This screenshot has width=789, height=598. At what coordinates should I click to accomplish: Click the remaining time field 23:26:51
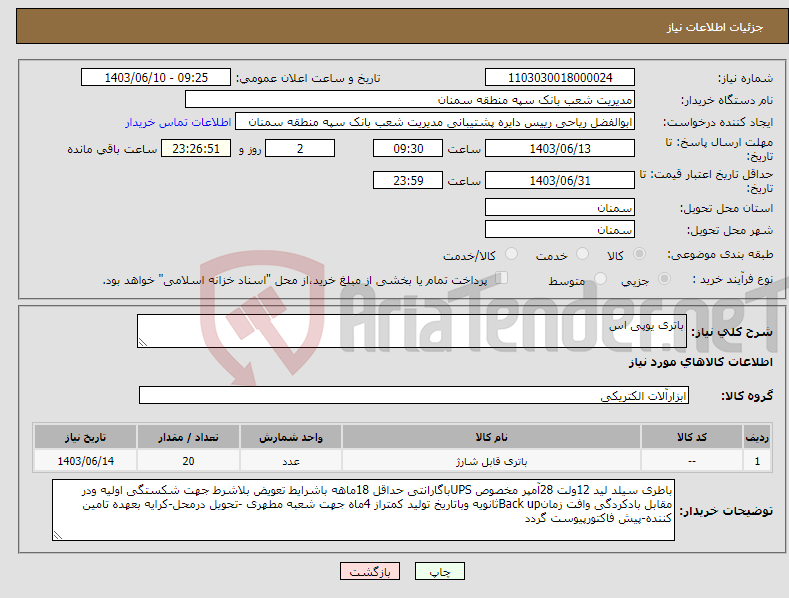coord(196,148)
